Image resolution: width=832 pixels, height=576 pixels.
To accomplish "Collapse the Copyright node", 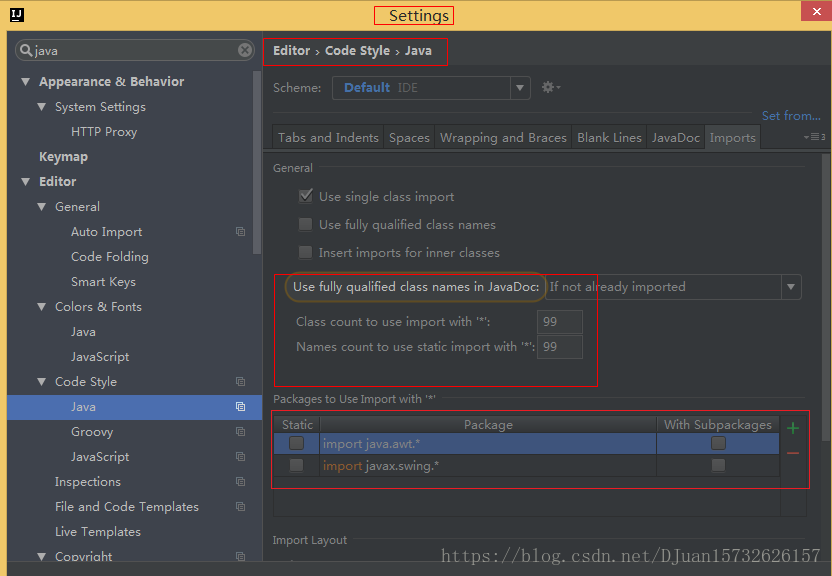I will [41, 556].
